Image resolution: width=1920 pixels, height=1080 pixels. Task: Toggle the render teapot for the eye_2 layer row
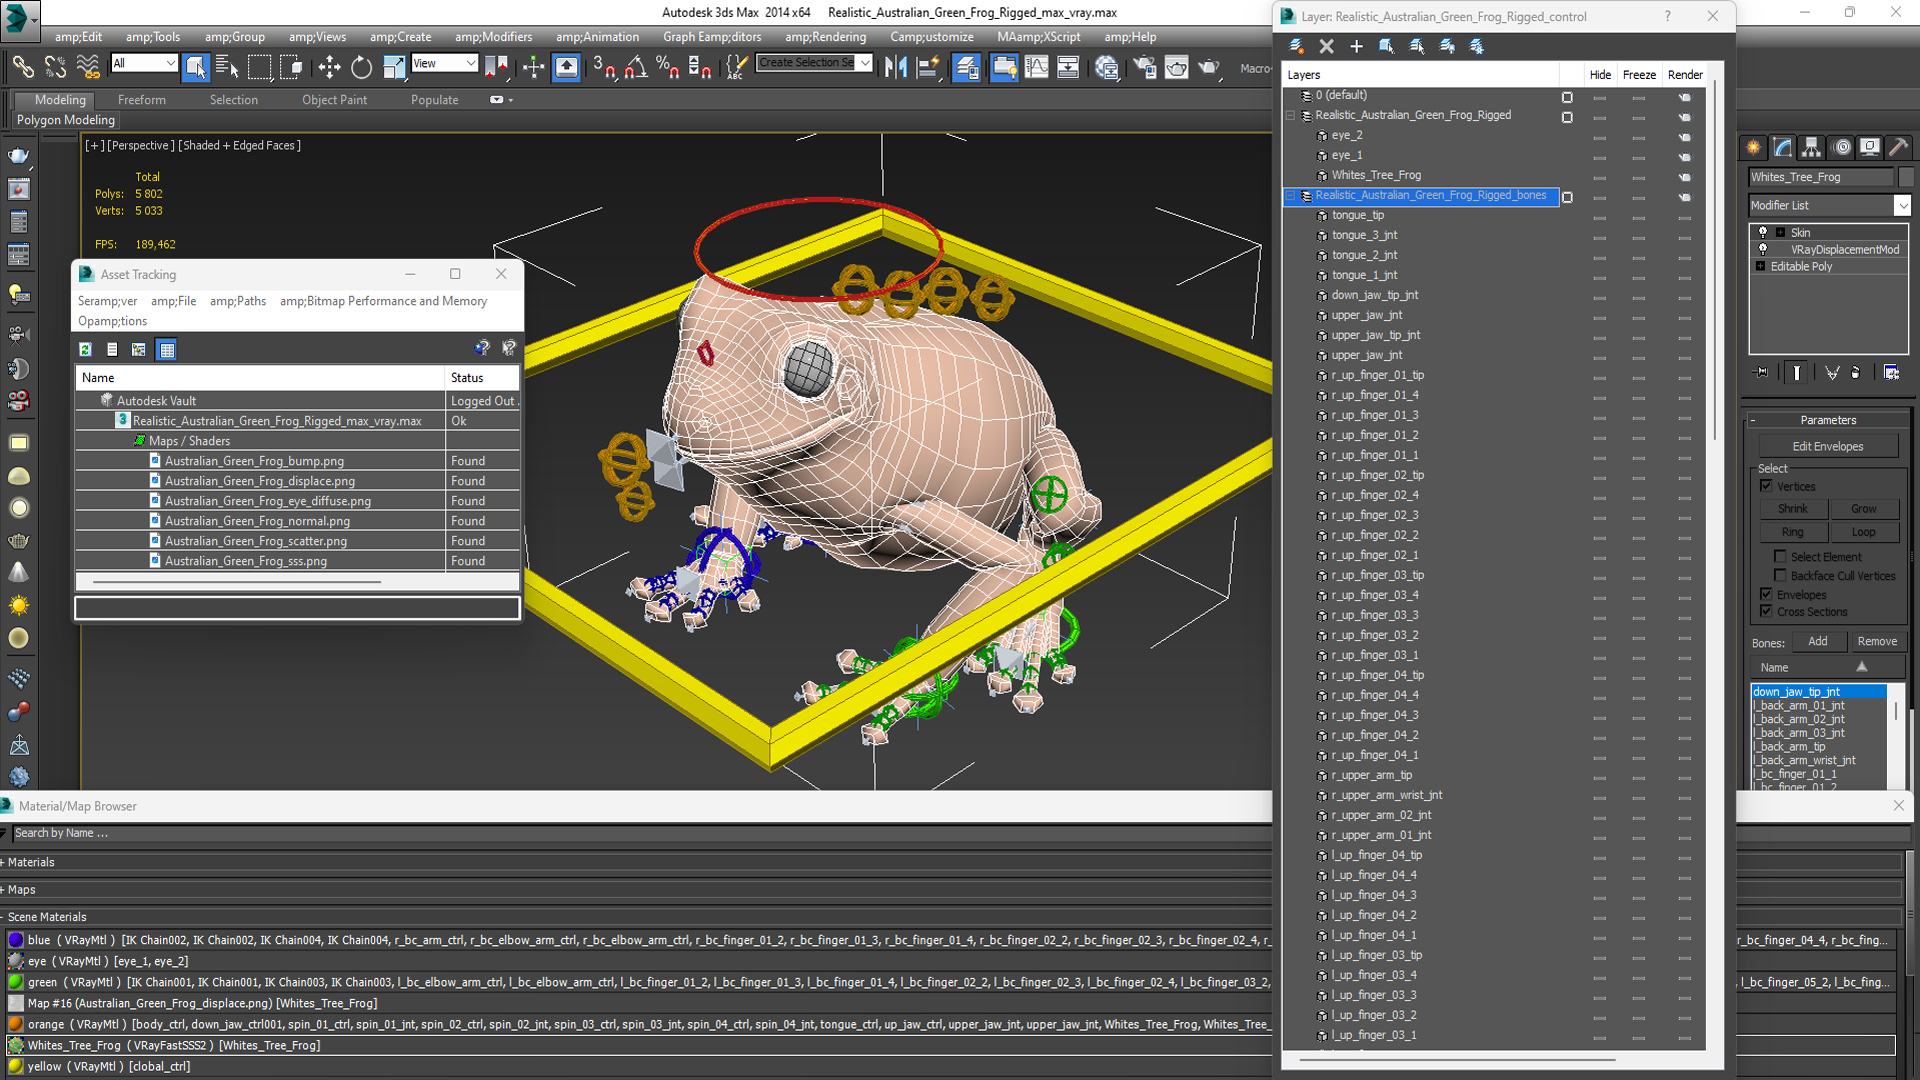pos(1685,137)
